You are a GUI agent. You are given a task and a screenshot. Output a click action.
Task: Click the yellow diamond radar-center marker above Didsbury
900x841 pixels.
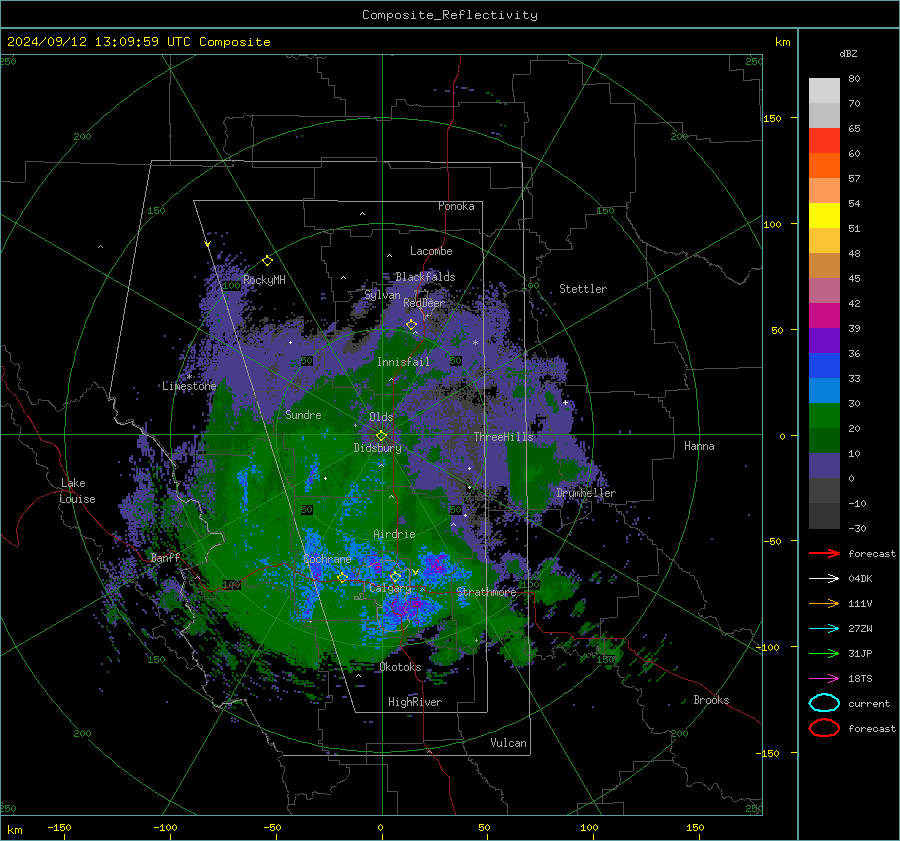[x=381, y=436]
